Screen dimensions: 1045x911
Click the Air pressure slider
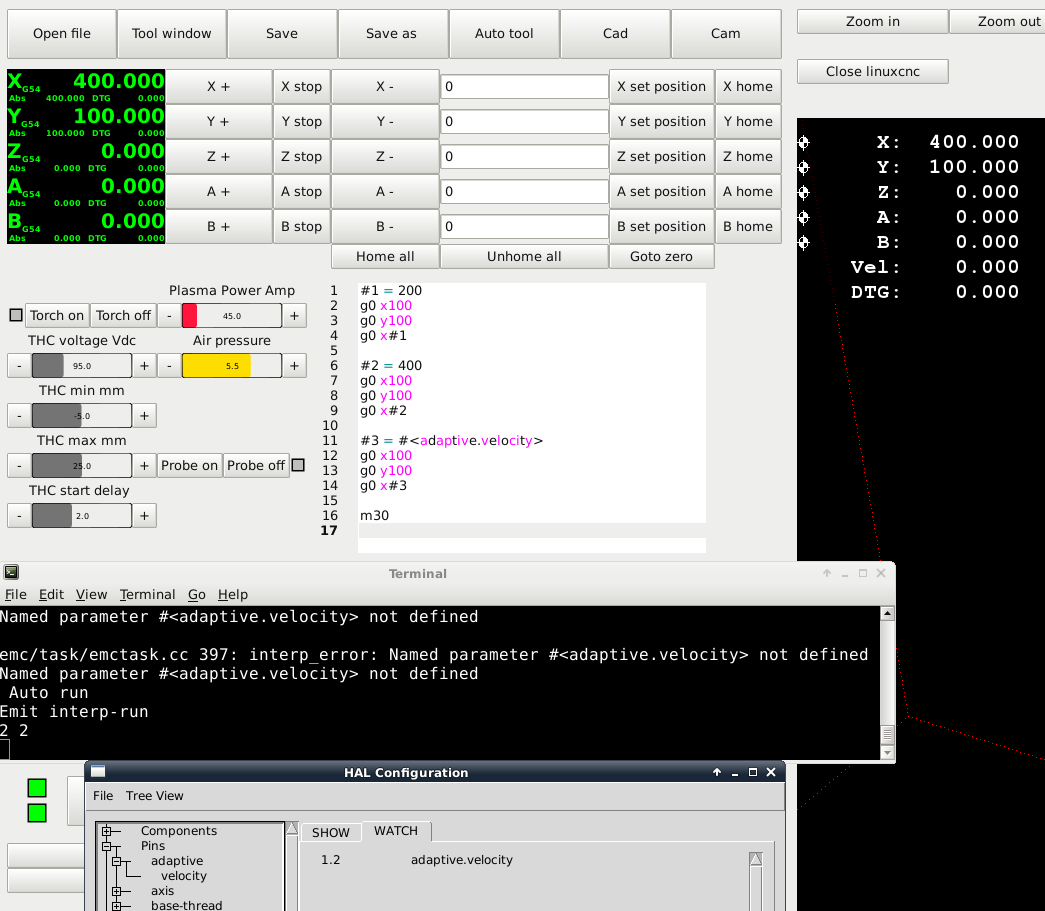[232, 366]
